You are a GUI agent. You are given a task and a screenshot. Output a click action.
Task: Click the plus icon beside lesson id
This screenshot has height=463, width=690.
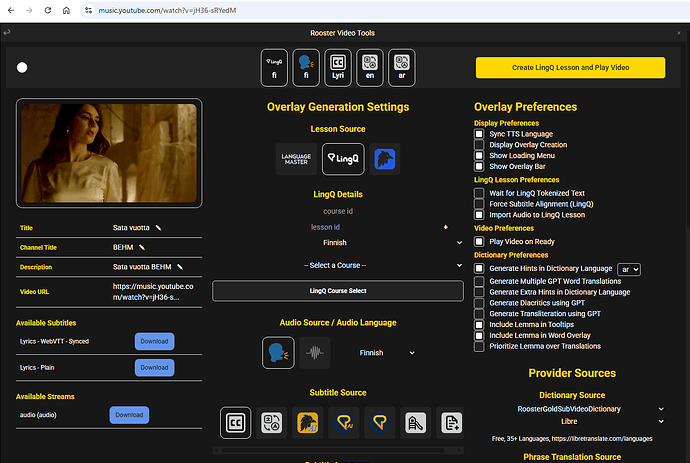pyautogui.click(x=445, y=227)
